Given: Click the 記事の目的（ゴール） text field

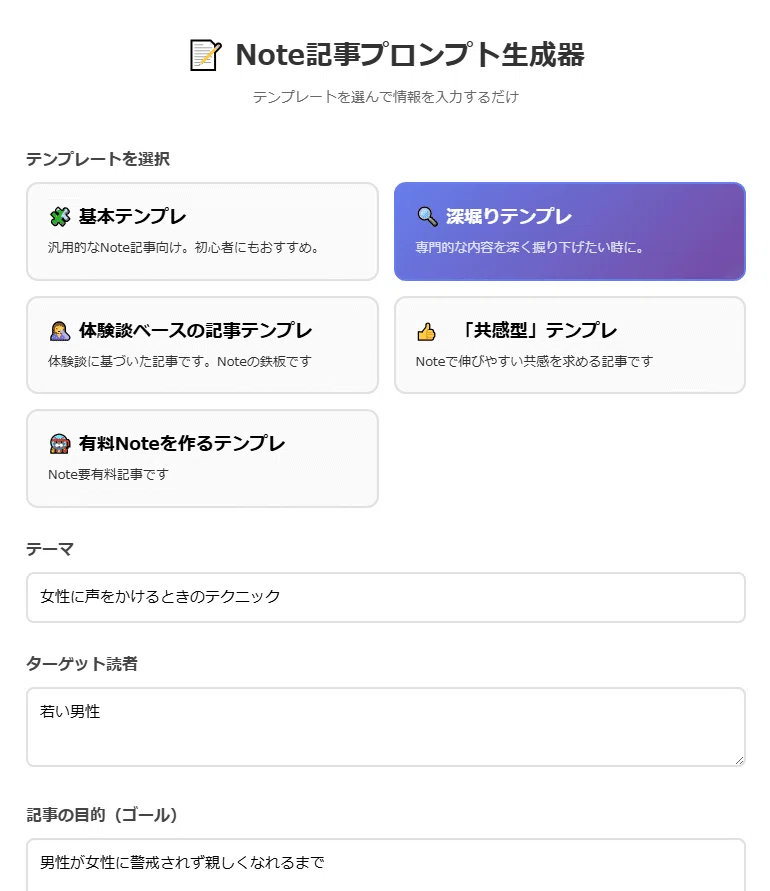Looking at the screenshot, I should pos(386,865).
